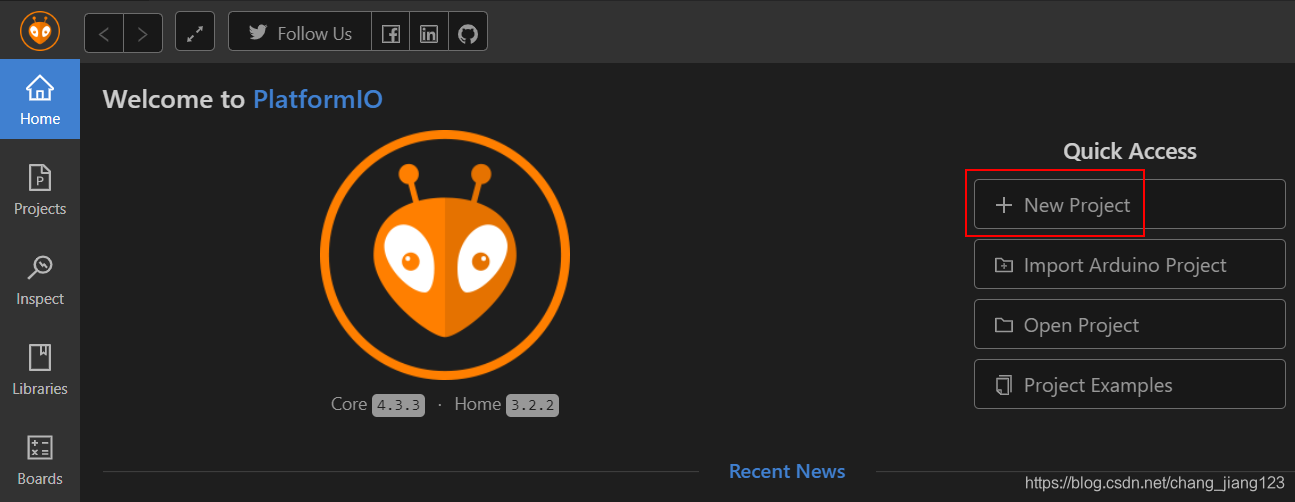Click the Project Examples button
The width and height of the screenshot is (1295, 502).
[x=1130, y=384]
